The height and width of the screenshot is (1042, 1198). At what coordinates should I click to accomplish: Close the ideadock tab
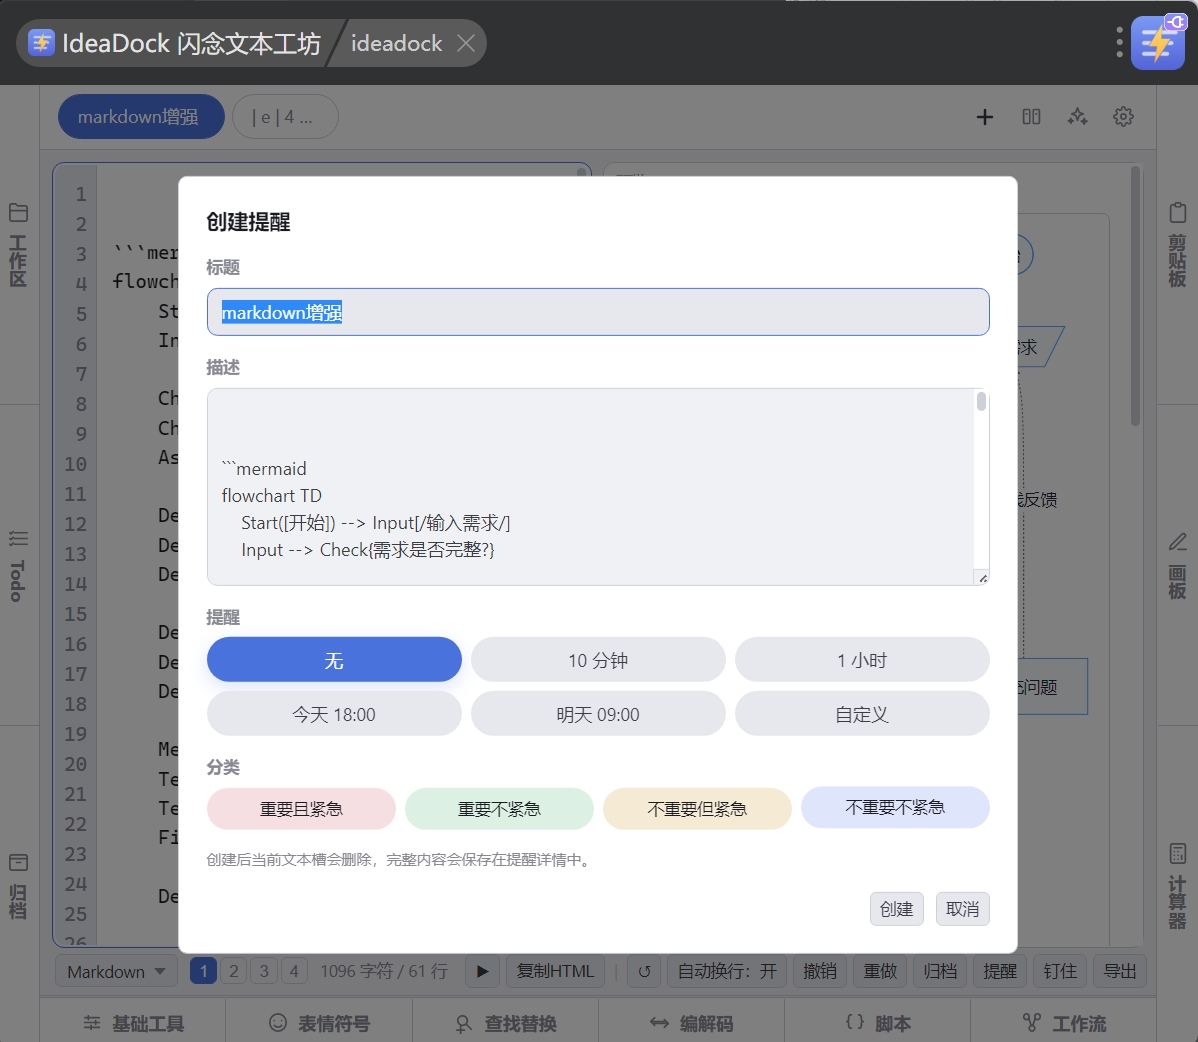(x=465, y=44)
